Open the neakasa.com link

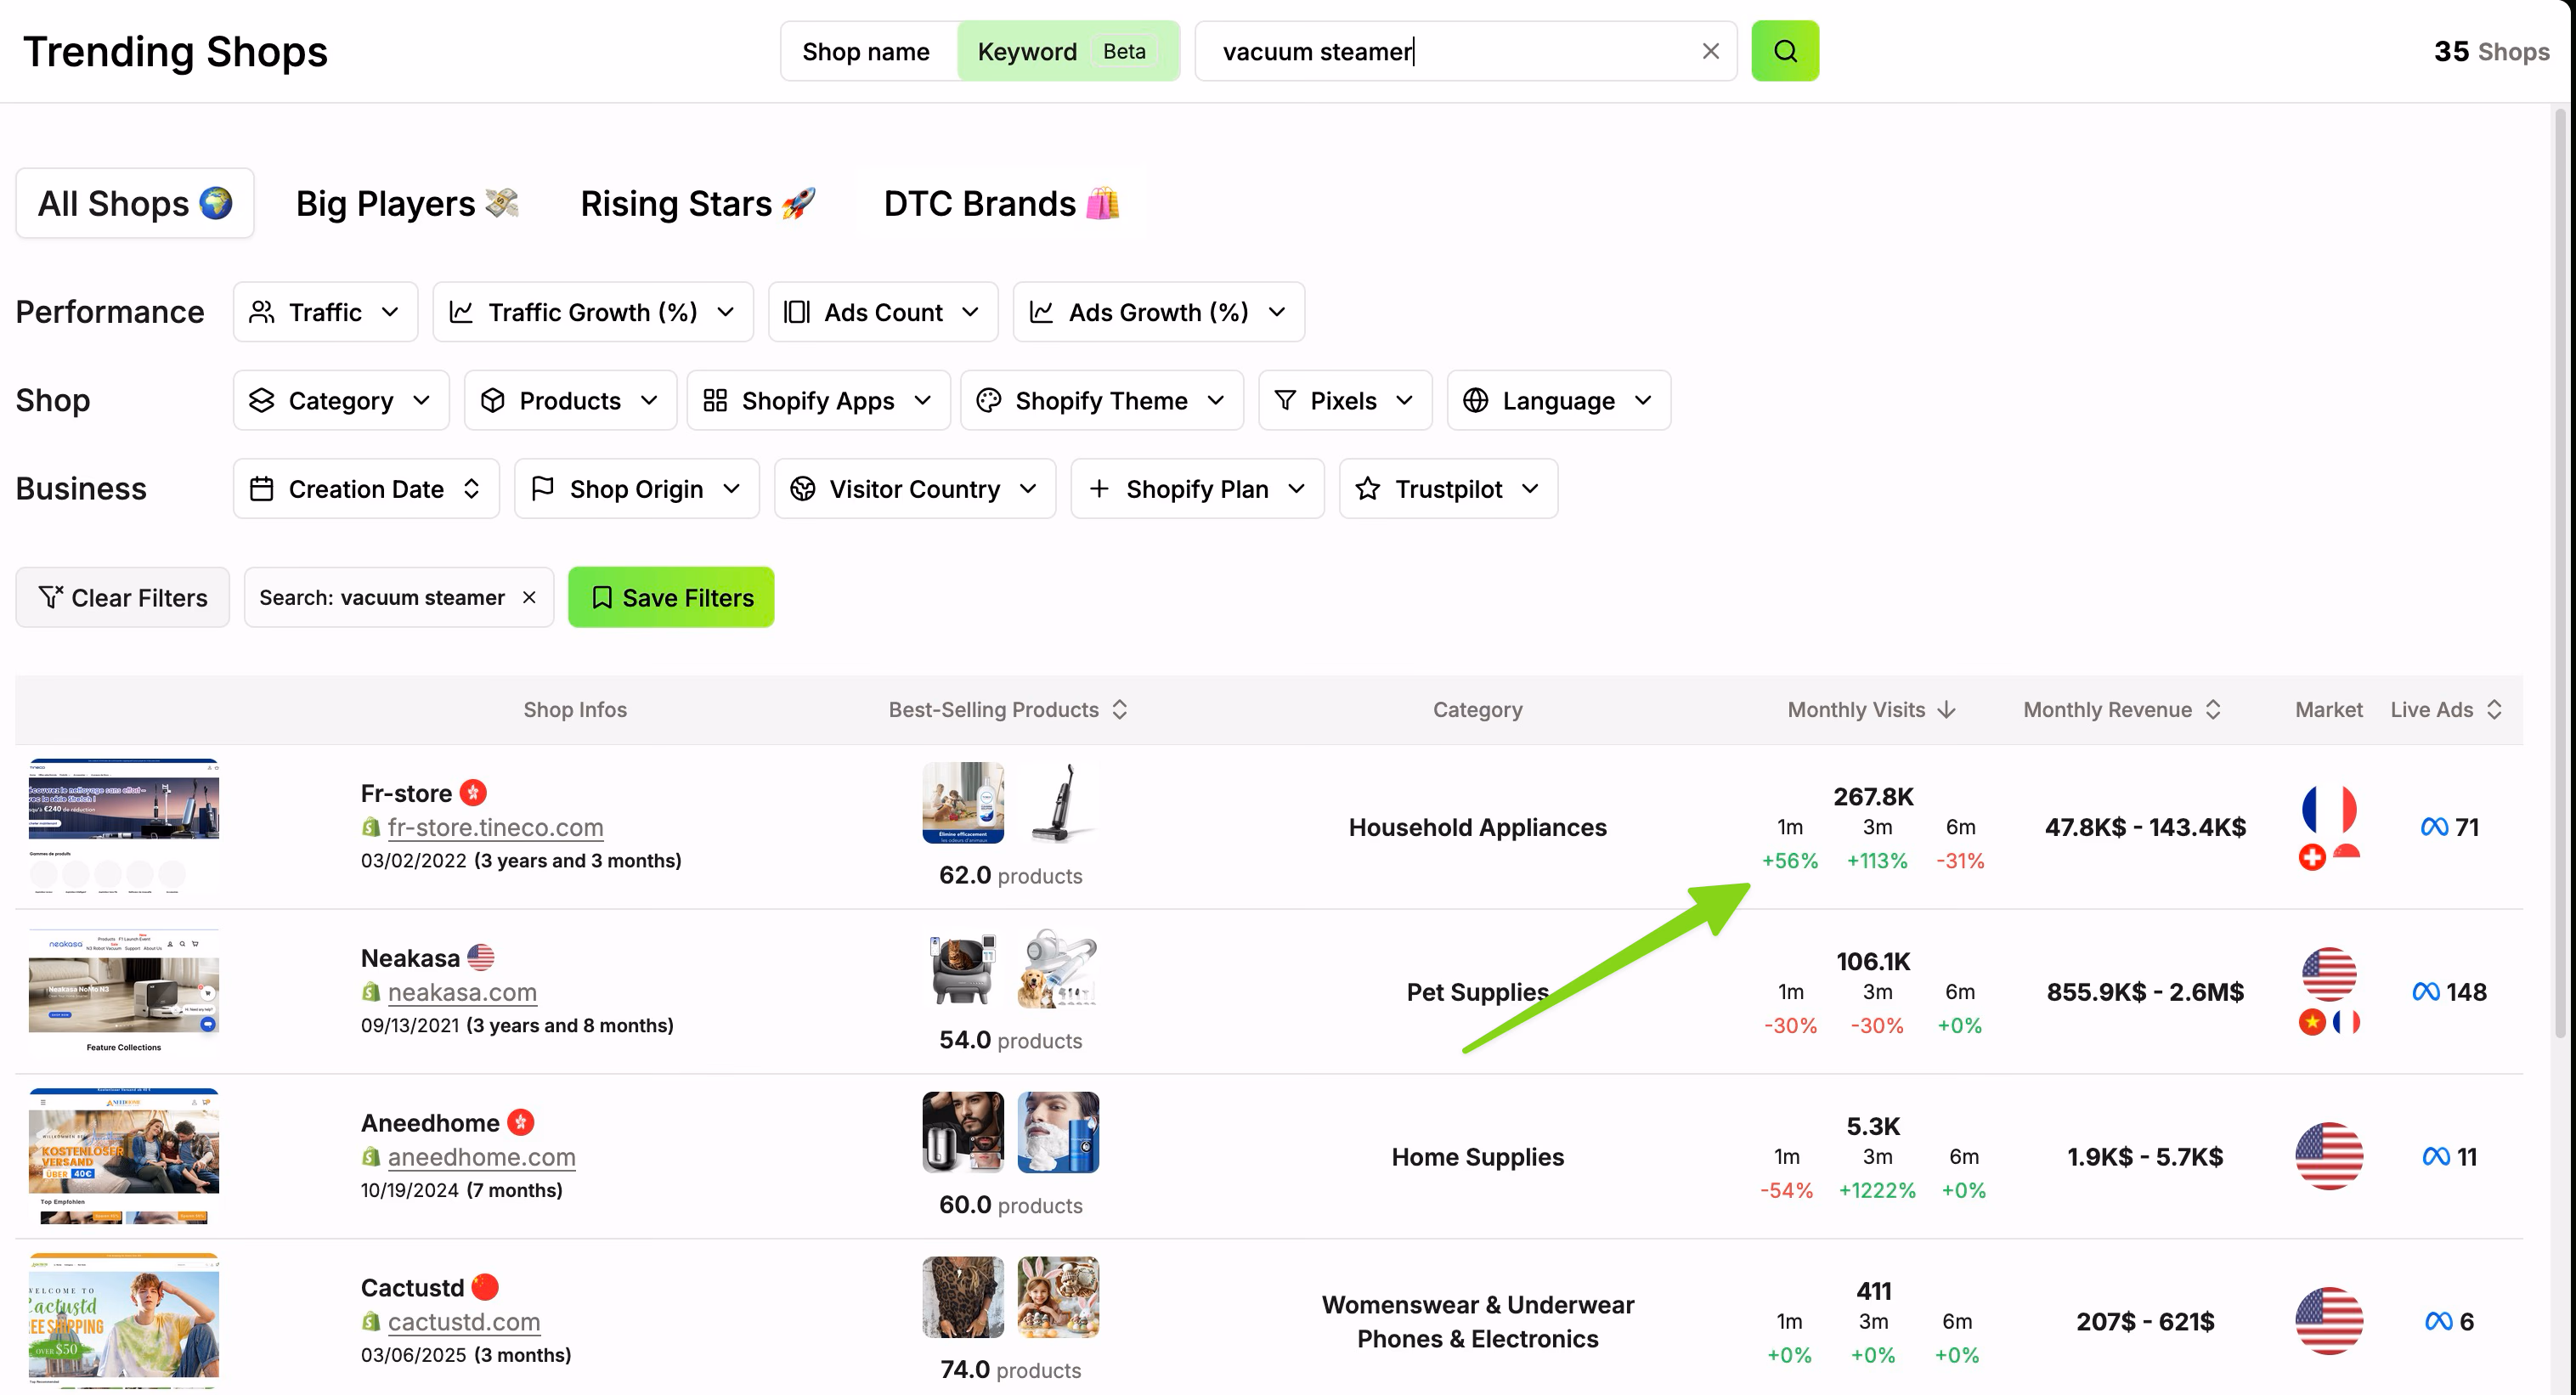pyautogui.click(x=462, y=992)
